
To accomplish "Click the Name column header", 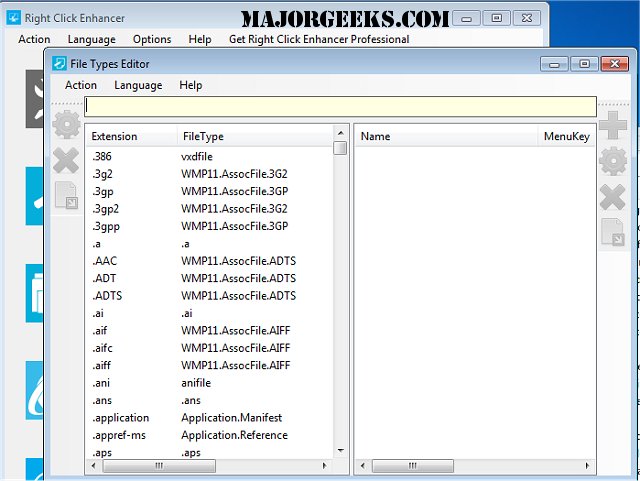I will pyautogui.click(x=447, y=136).
